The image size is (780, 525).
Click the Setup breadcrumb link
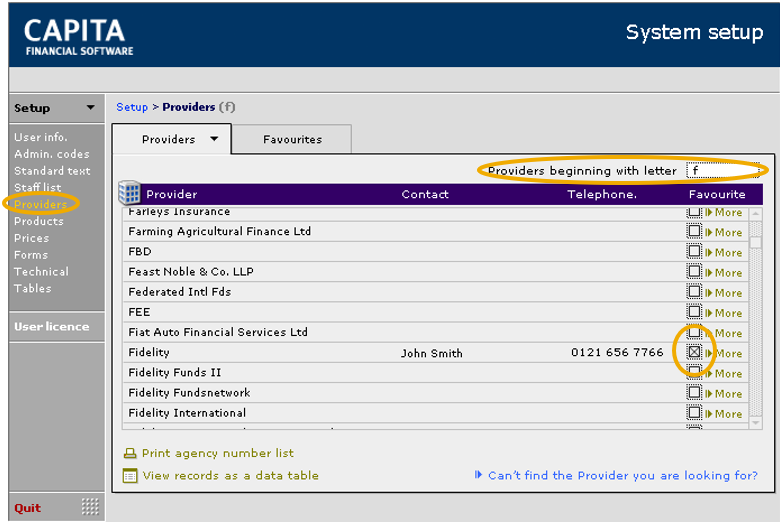(x=132, y=107)
